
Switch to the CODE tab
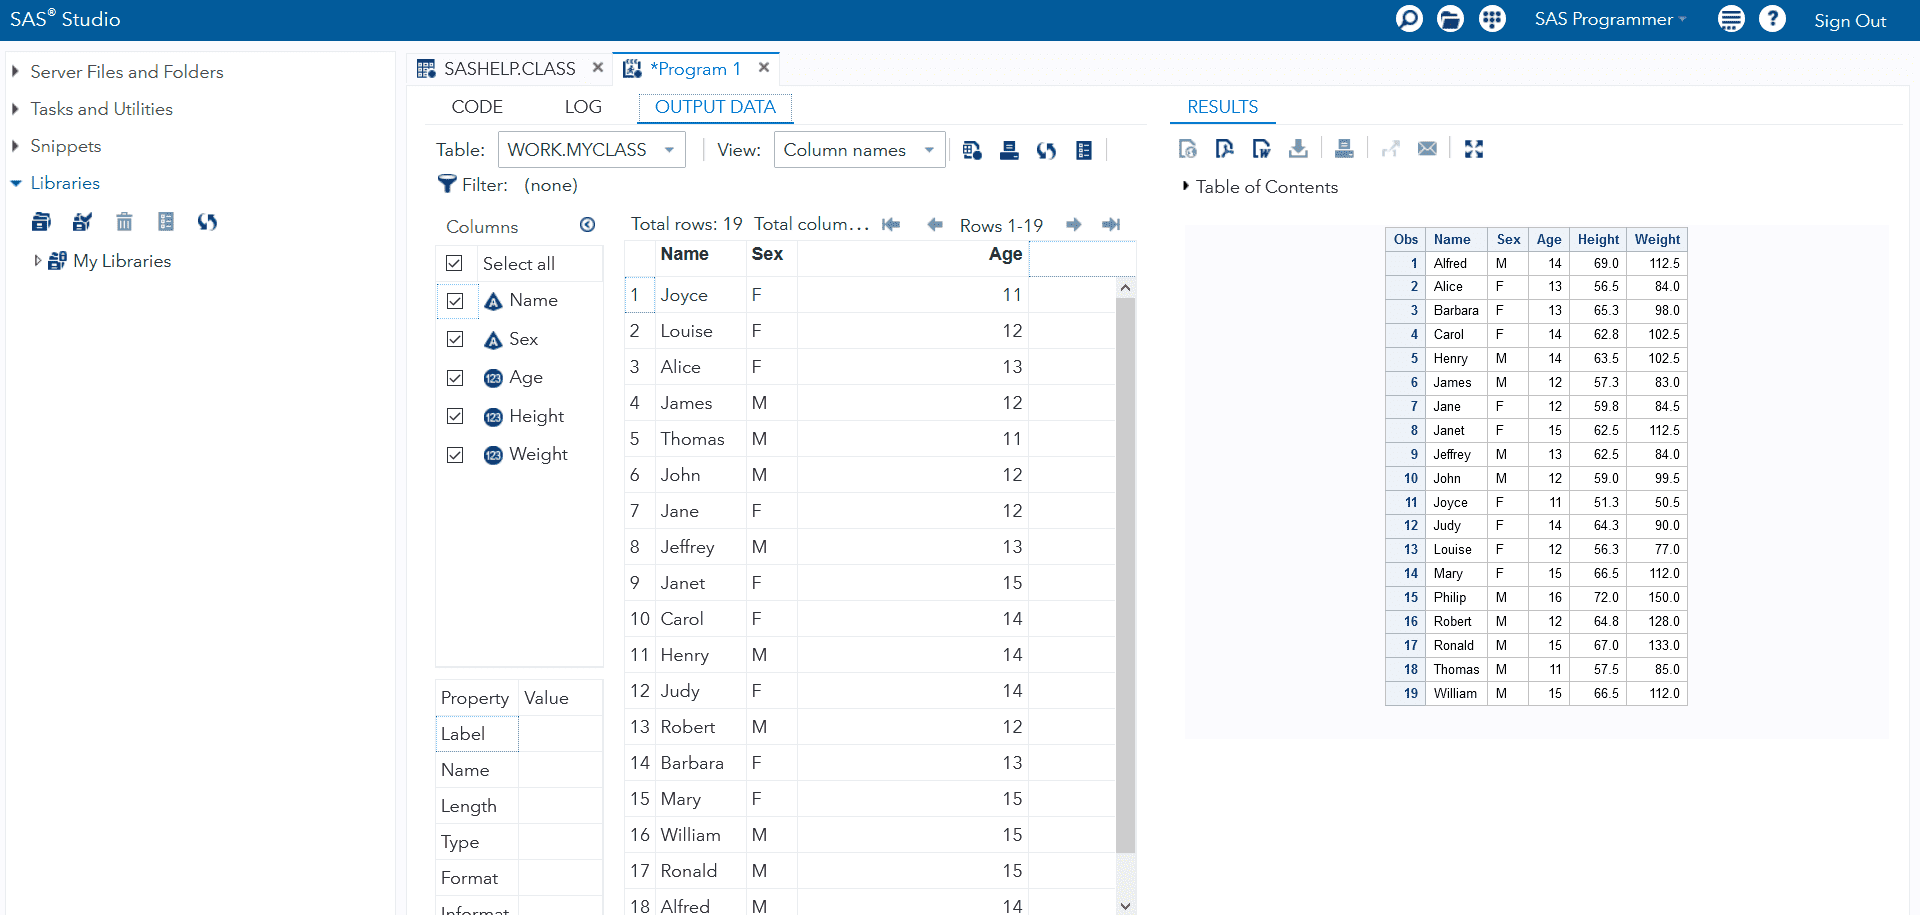(x=477, y=107)
